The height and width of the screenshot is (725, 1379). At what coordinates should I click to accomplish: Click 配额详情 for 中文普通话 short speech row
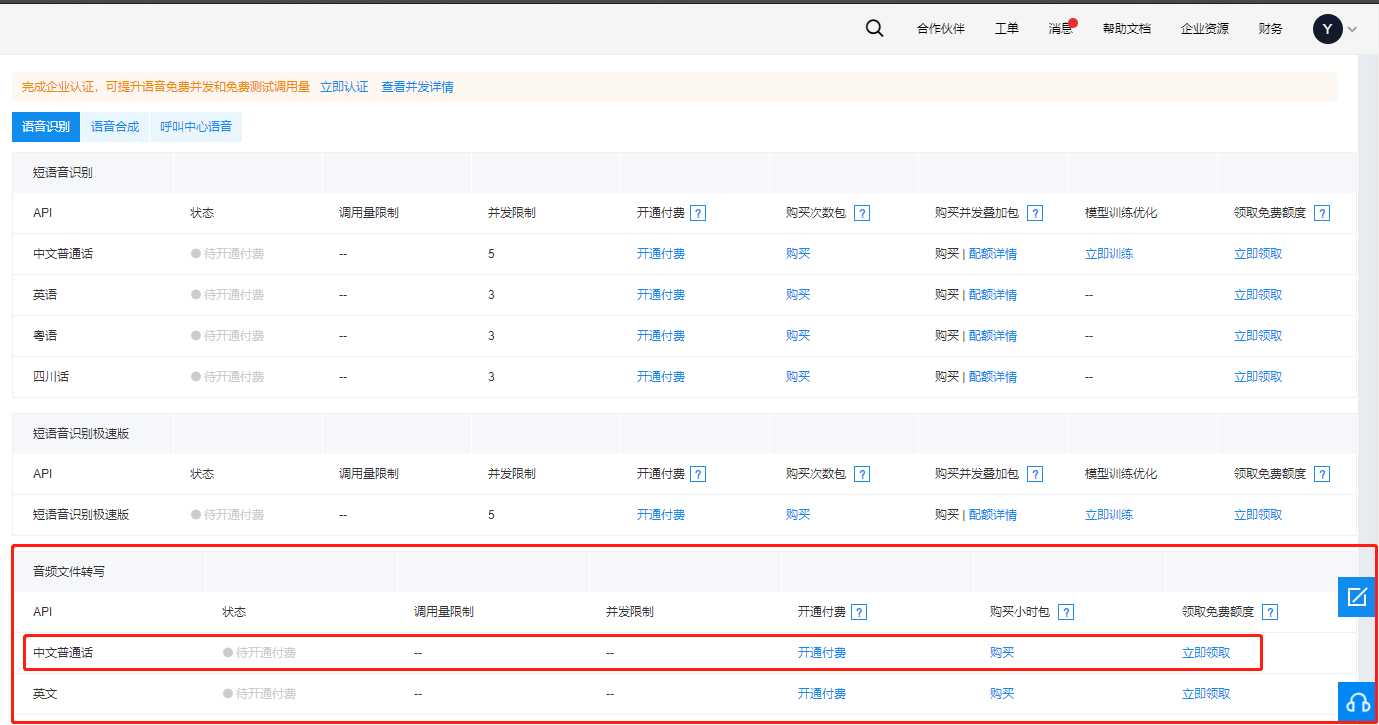(x=993, y=254)
